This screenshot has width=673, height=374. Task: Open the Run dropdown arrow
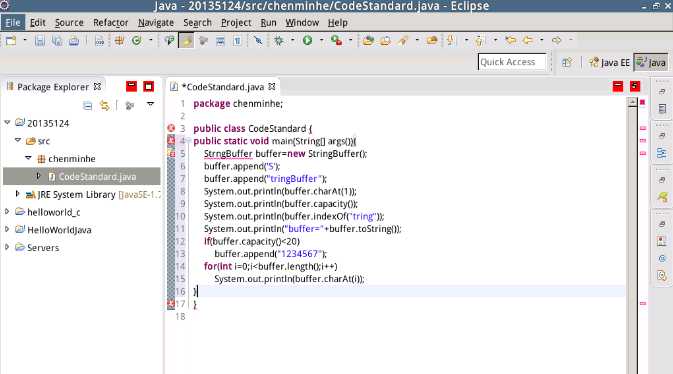pos(321,40)
